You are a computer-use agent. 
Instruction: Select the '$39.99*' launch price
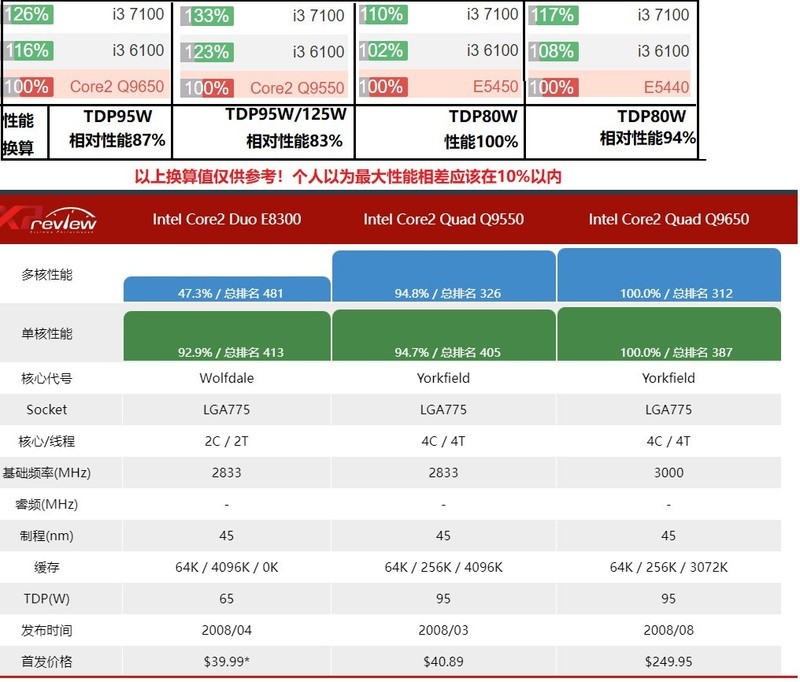(227, 662)
